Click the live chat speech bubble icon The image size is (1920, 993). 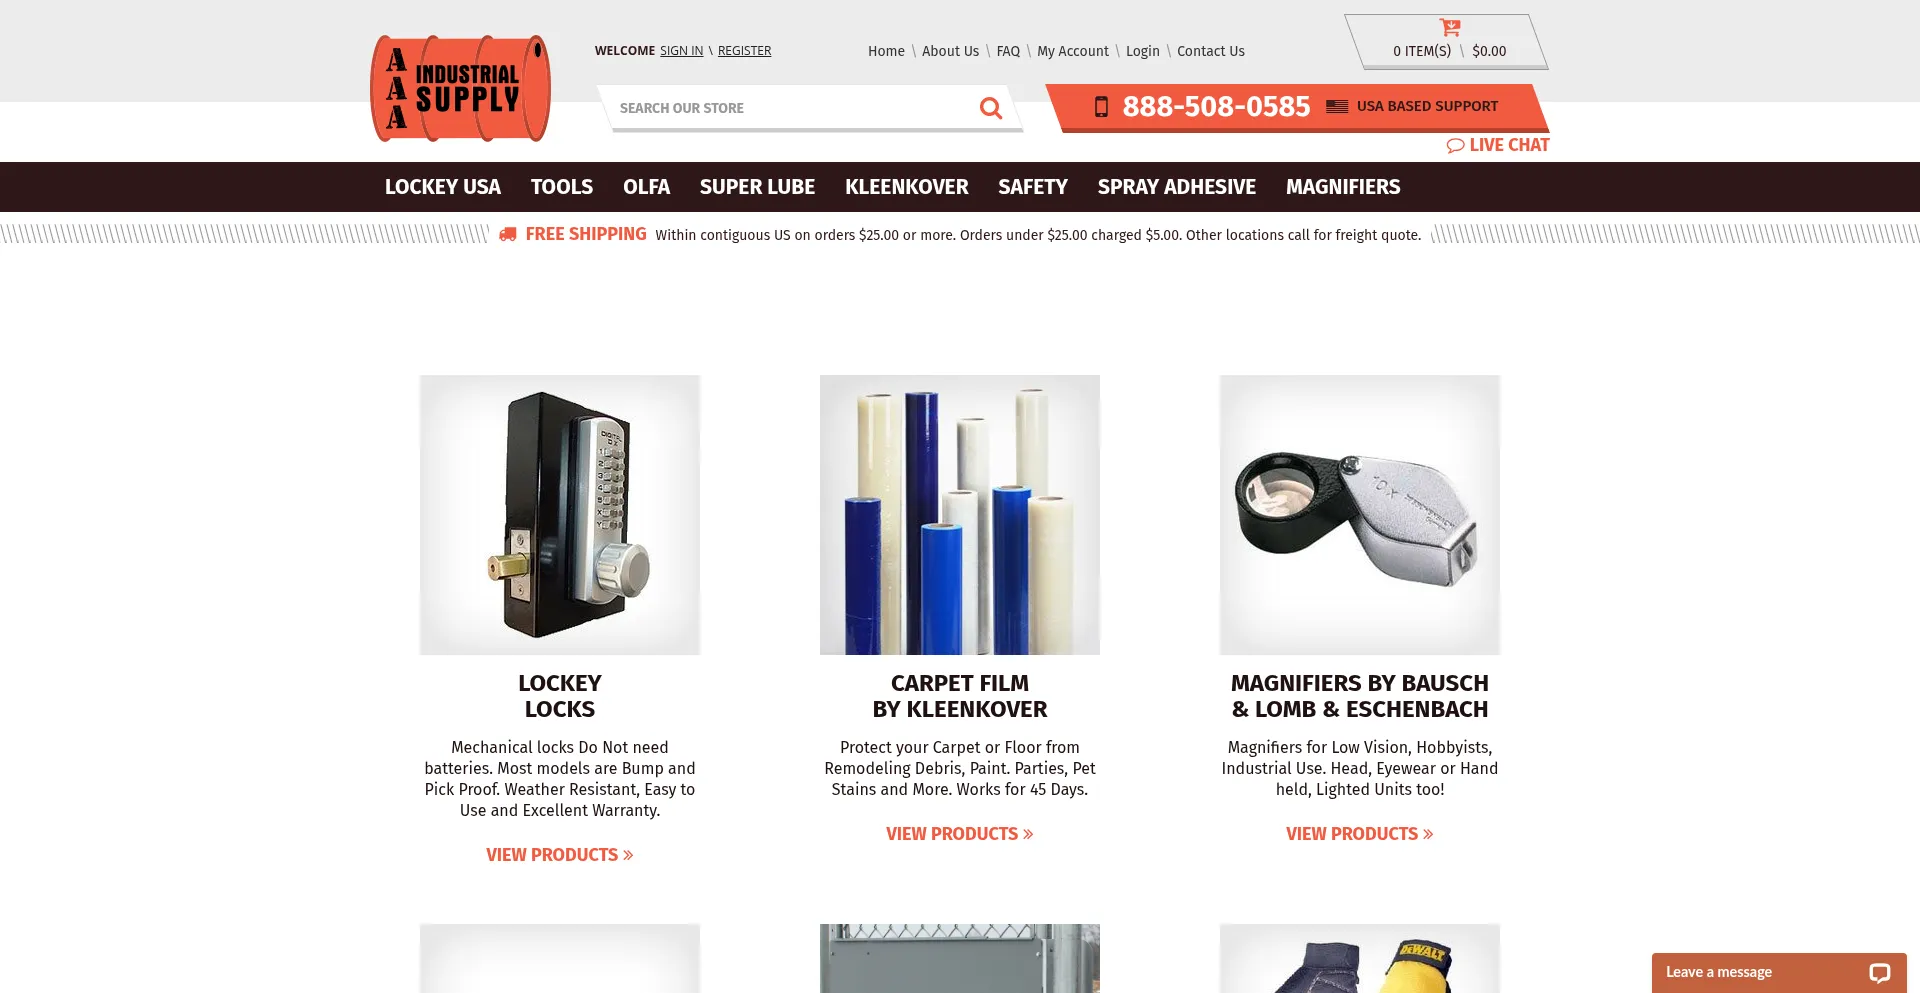1455,146
